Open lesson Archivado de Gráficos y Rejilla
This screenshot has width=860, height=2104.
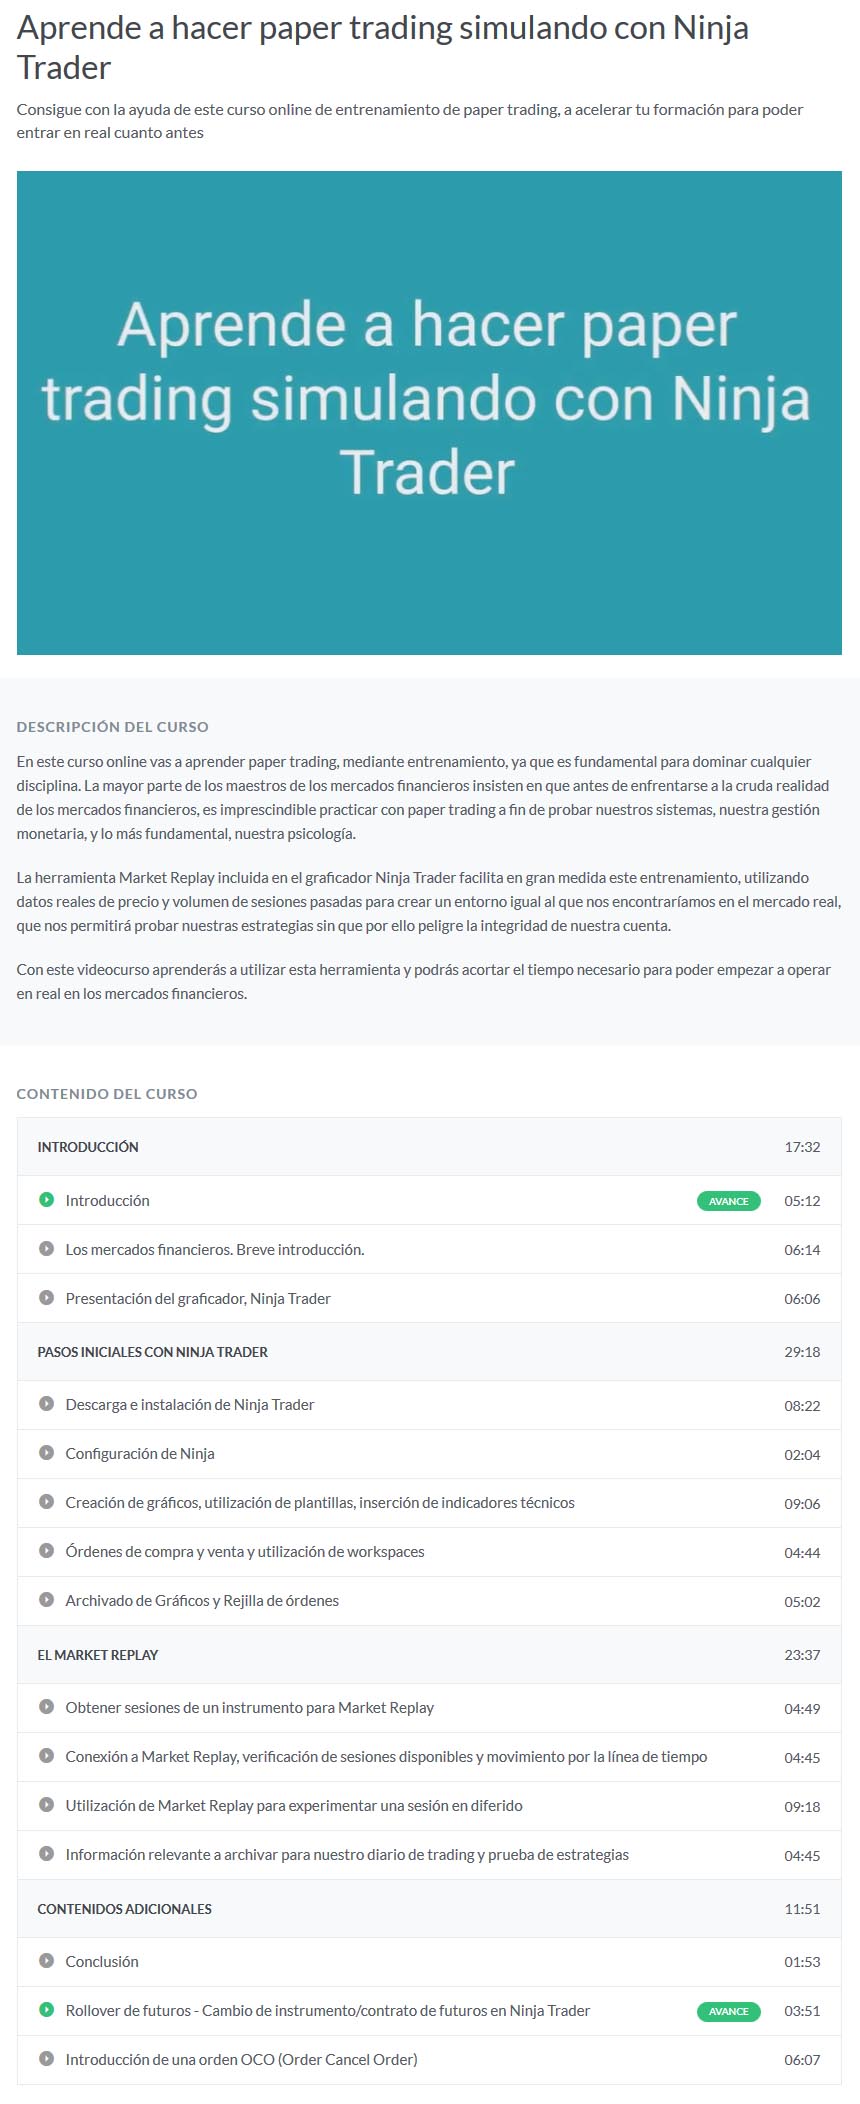(x=202, y=1600)
